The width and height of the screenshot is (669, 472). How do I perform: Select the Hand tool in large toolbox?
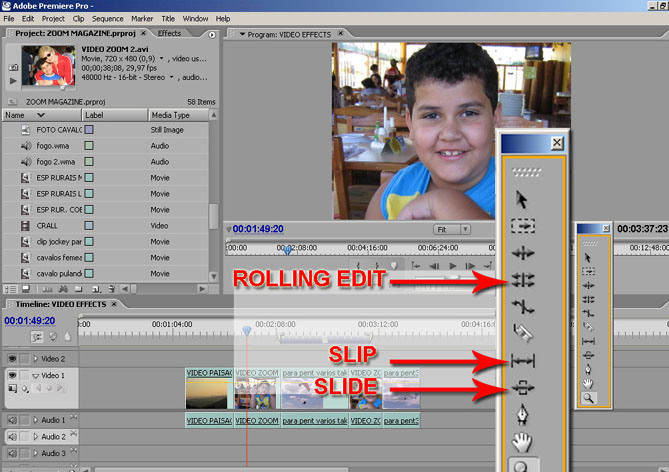tap(523, 442)
